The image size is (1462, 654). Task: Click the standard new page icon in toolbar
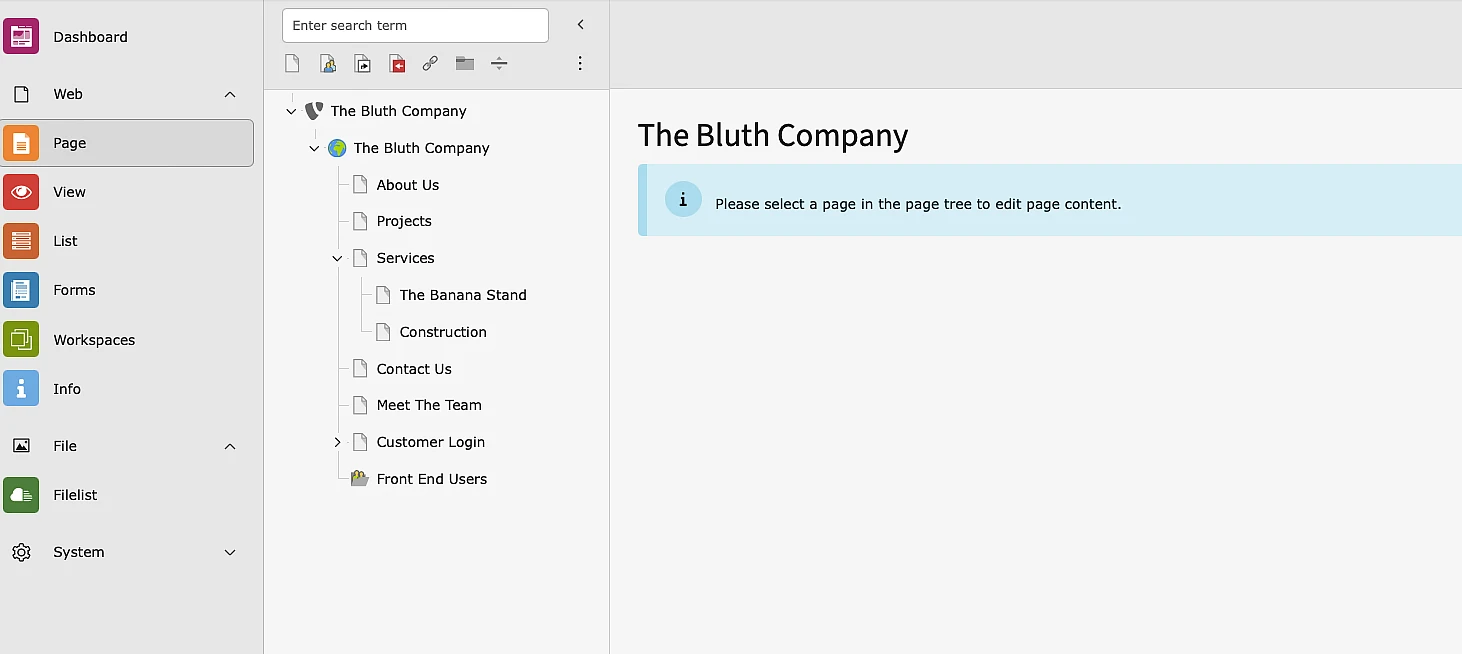point(292,64)
